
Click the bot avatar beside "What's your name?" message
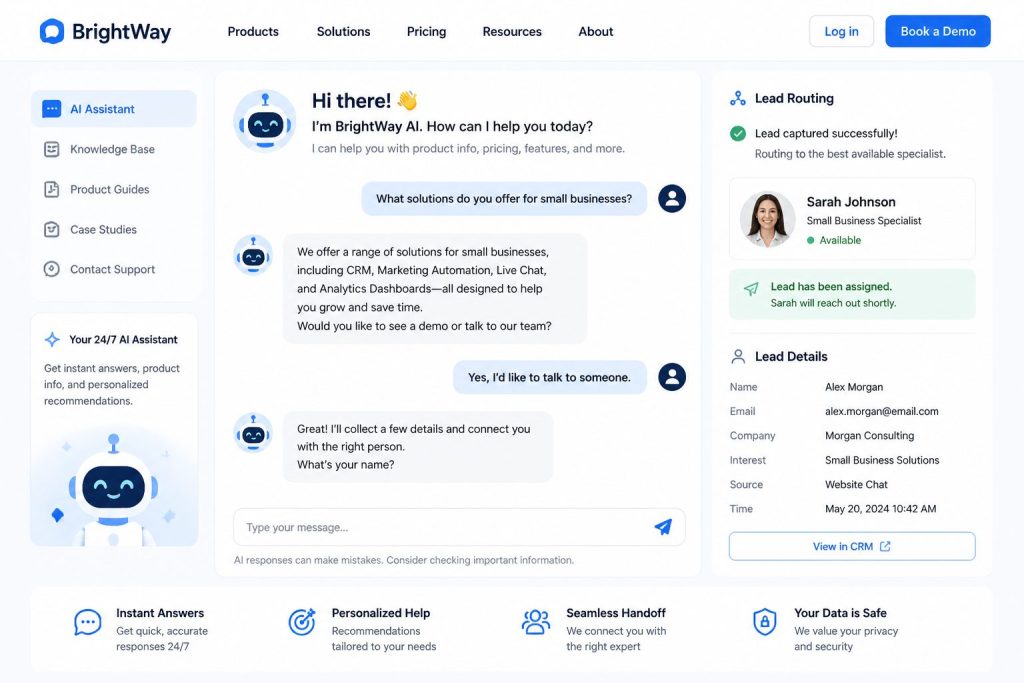253,432
